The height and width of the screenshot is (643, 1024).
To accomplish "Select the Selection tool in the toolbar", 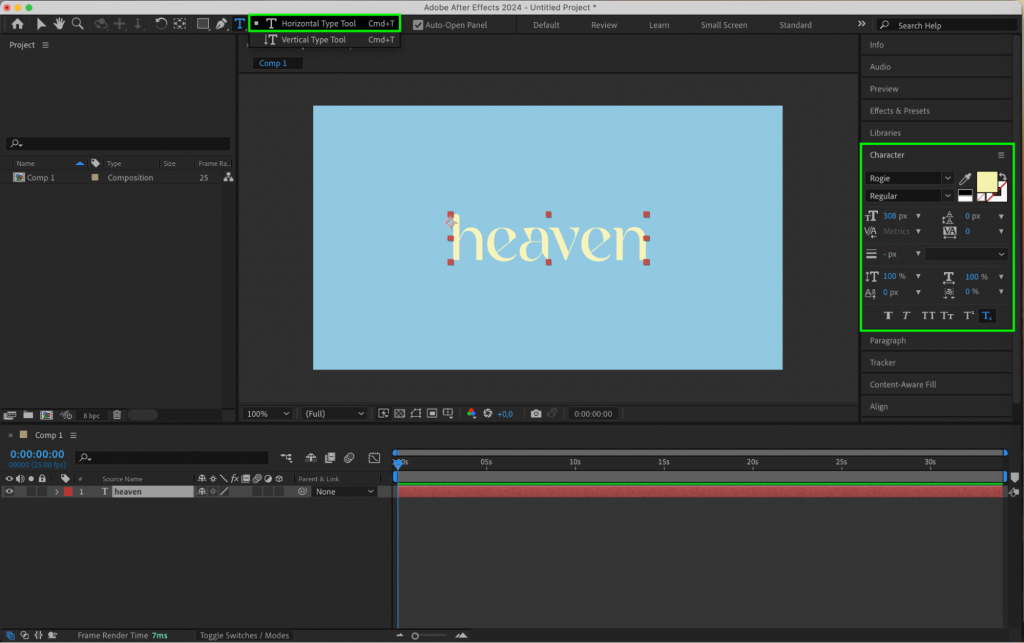I will point(41,24).
